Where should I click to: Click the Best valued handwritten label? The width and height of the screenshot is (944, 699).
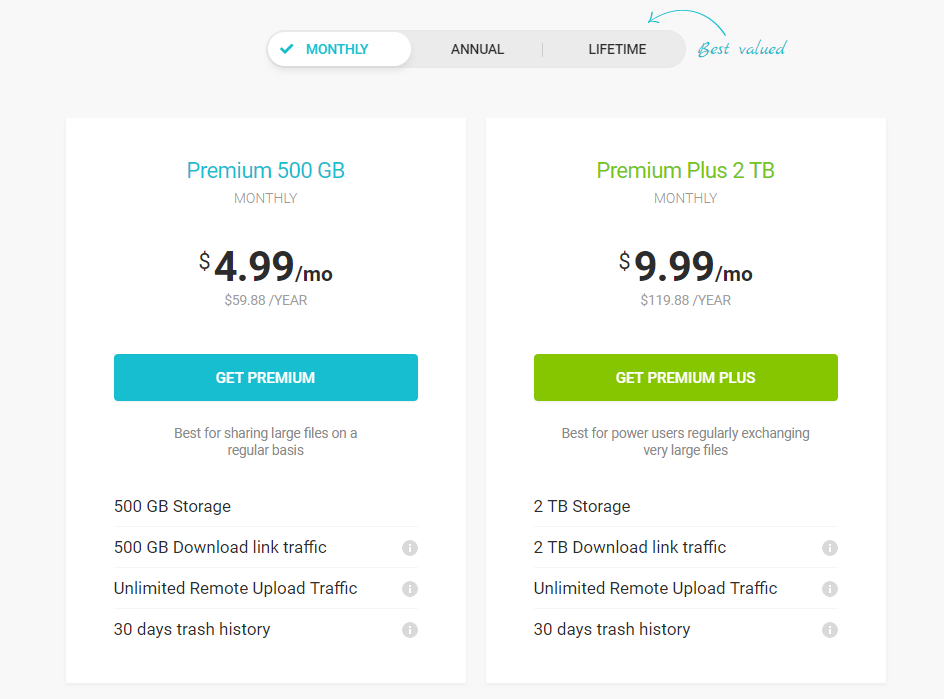click(741, 49)
